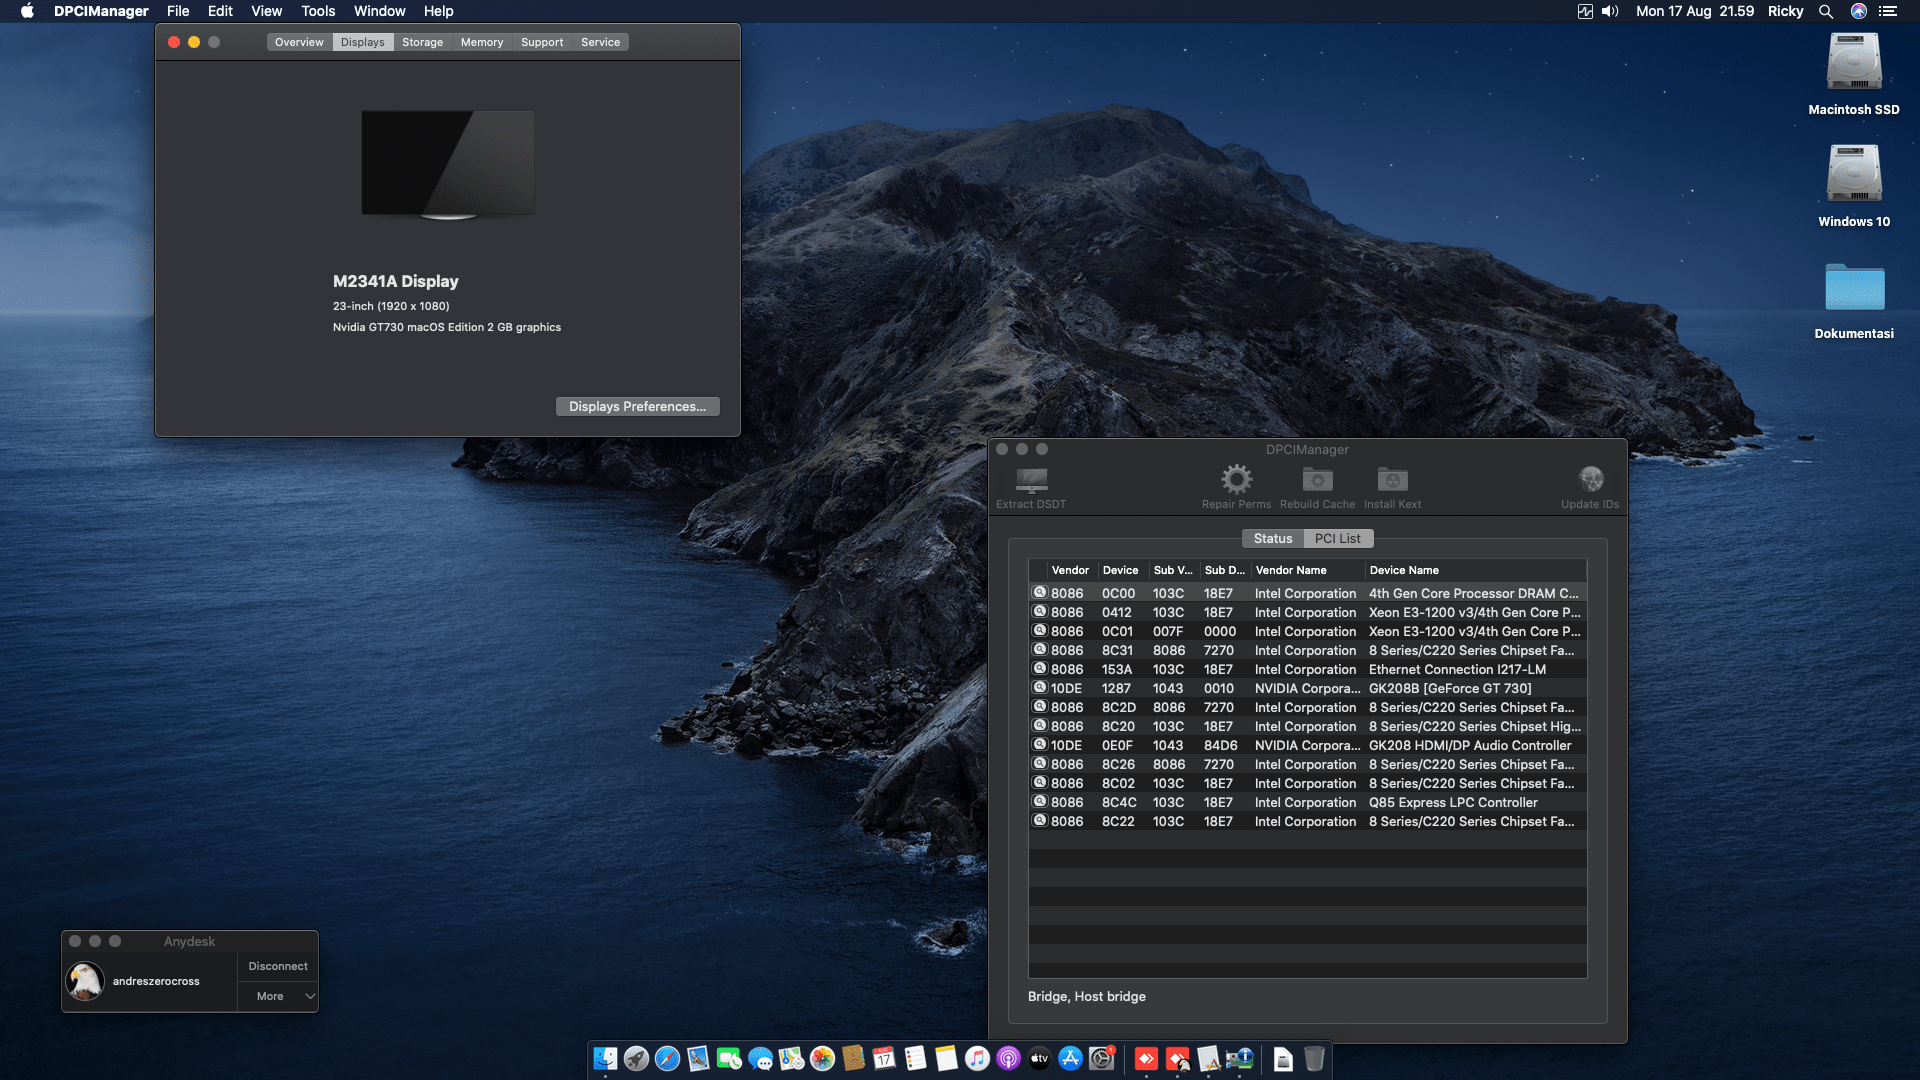Select the Status tab in DPCIManager
Viewport: 1920px width, 1080px height.
(1273, 538)
